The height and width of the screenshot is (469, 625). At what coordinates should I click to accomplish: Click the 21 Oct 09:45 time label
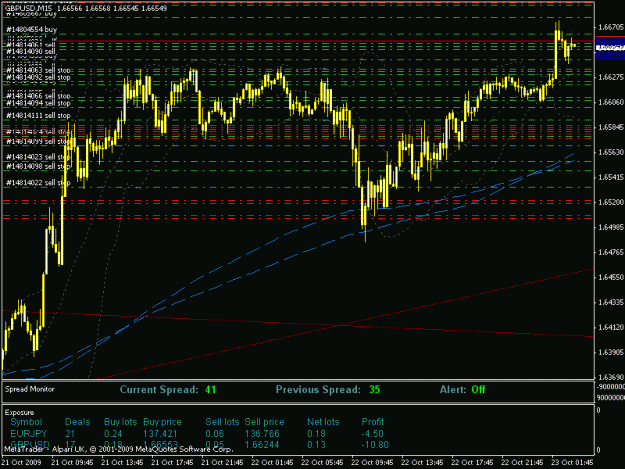(x=72, y=463)
